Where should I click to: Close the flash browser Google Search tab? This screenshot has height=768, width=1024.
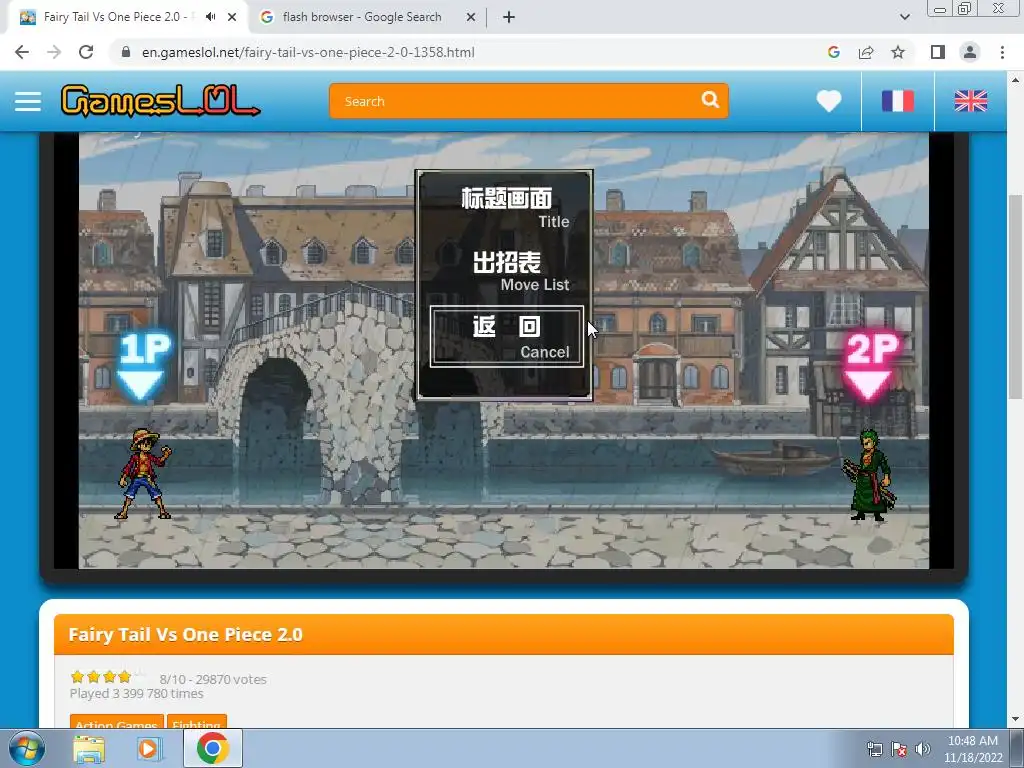[x=471, y=17]
